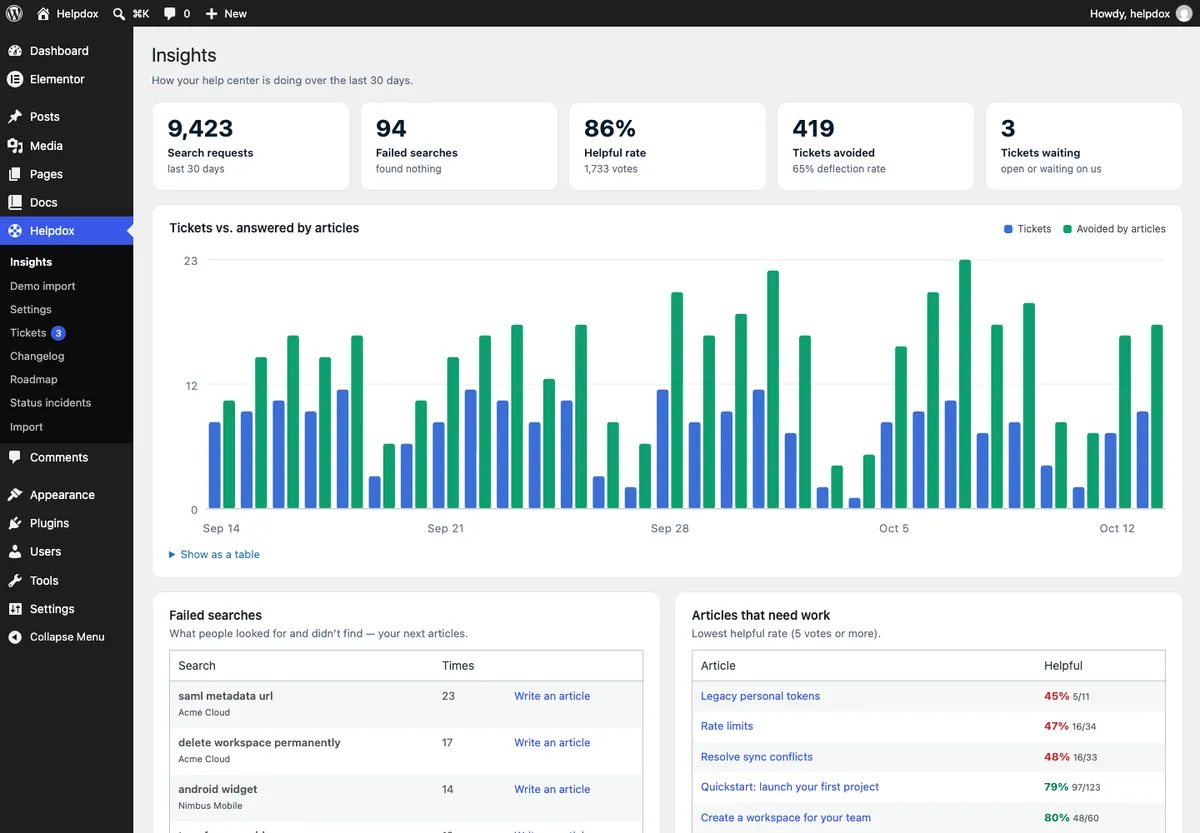1200x833 pixels.
Task: Click the 47% helpful rate value
Action: [1056, 726]
